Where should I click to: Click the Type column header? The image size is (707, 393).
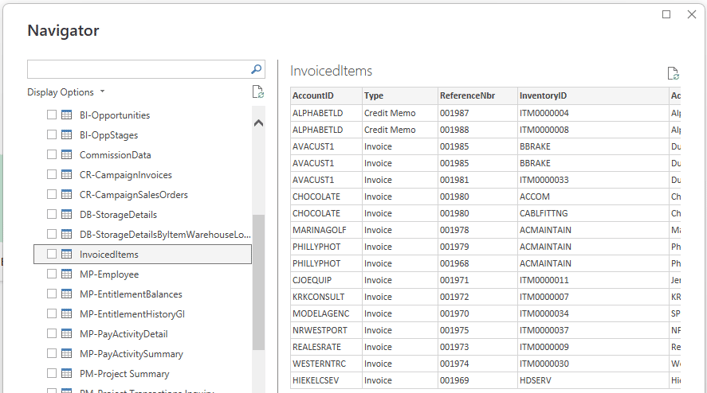[x=400, y=96]
